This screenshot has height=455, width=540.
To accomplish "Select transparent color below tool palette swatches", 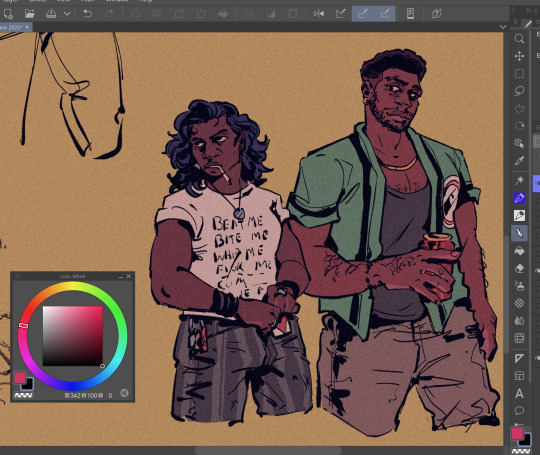I will point(521,451).
